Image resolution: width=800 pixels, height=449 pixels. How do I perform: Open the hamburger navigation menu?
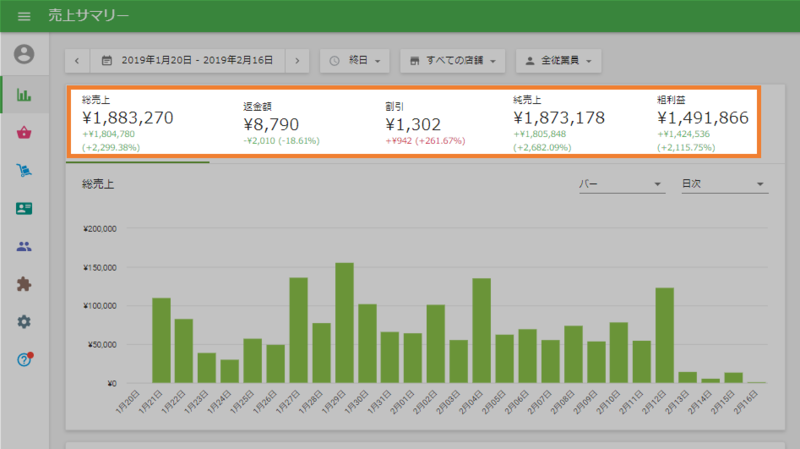(x=24, y=17)
